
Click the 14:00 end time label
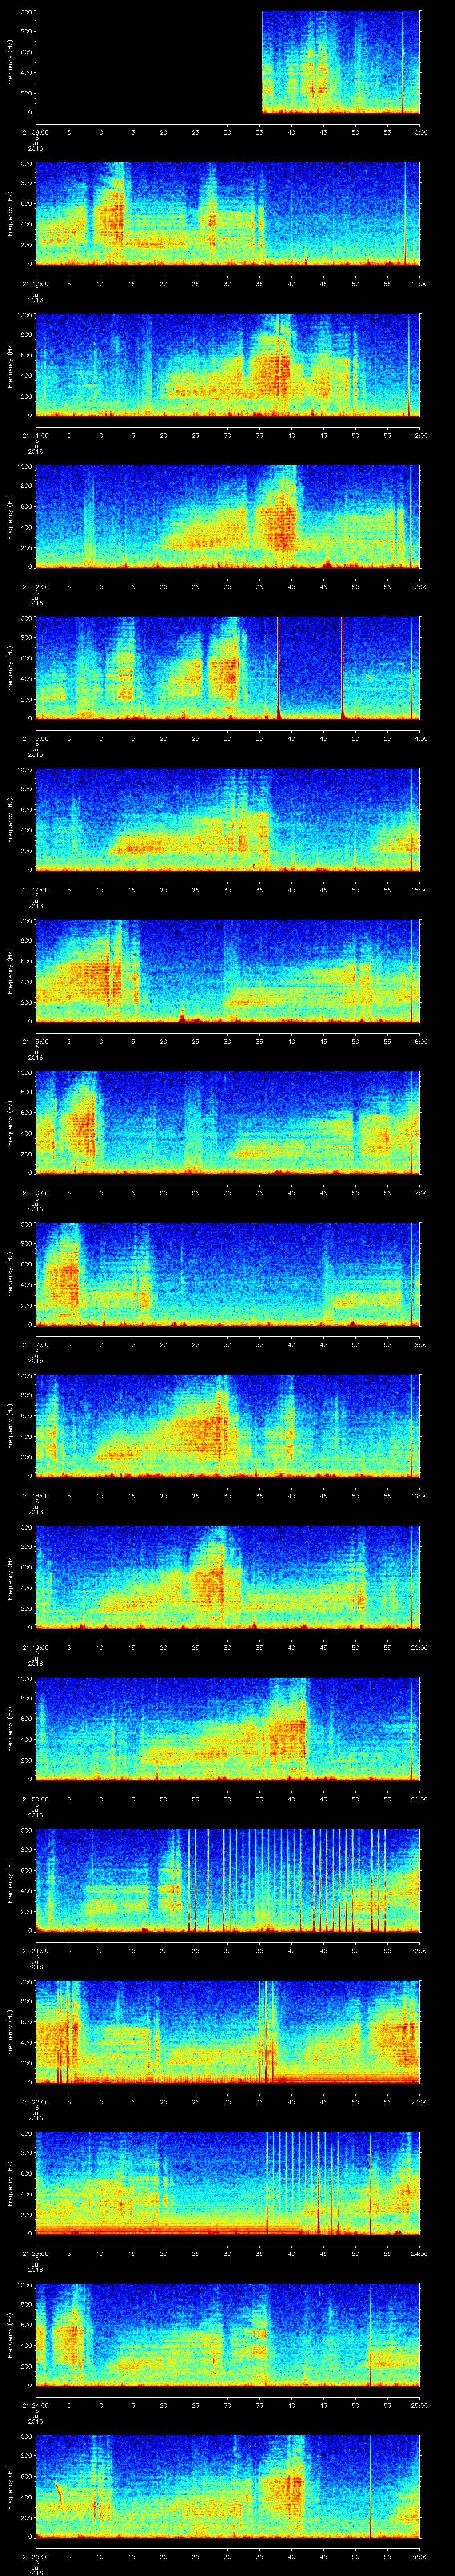[419, 738]
